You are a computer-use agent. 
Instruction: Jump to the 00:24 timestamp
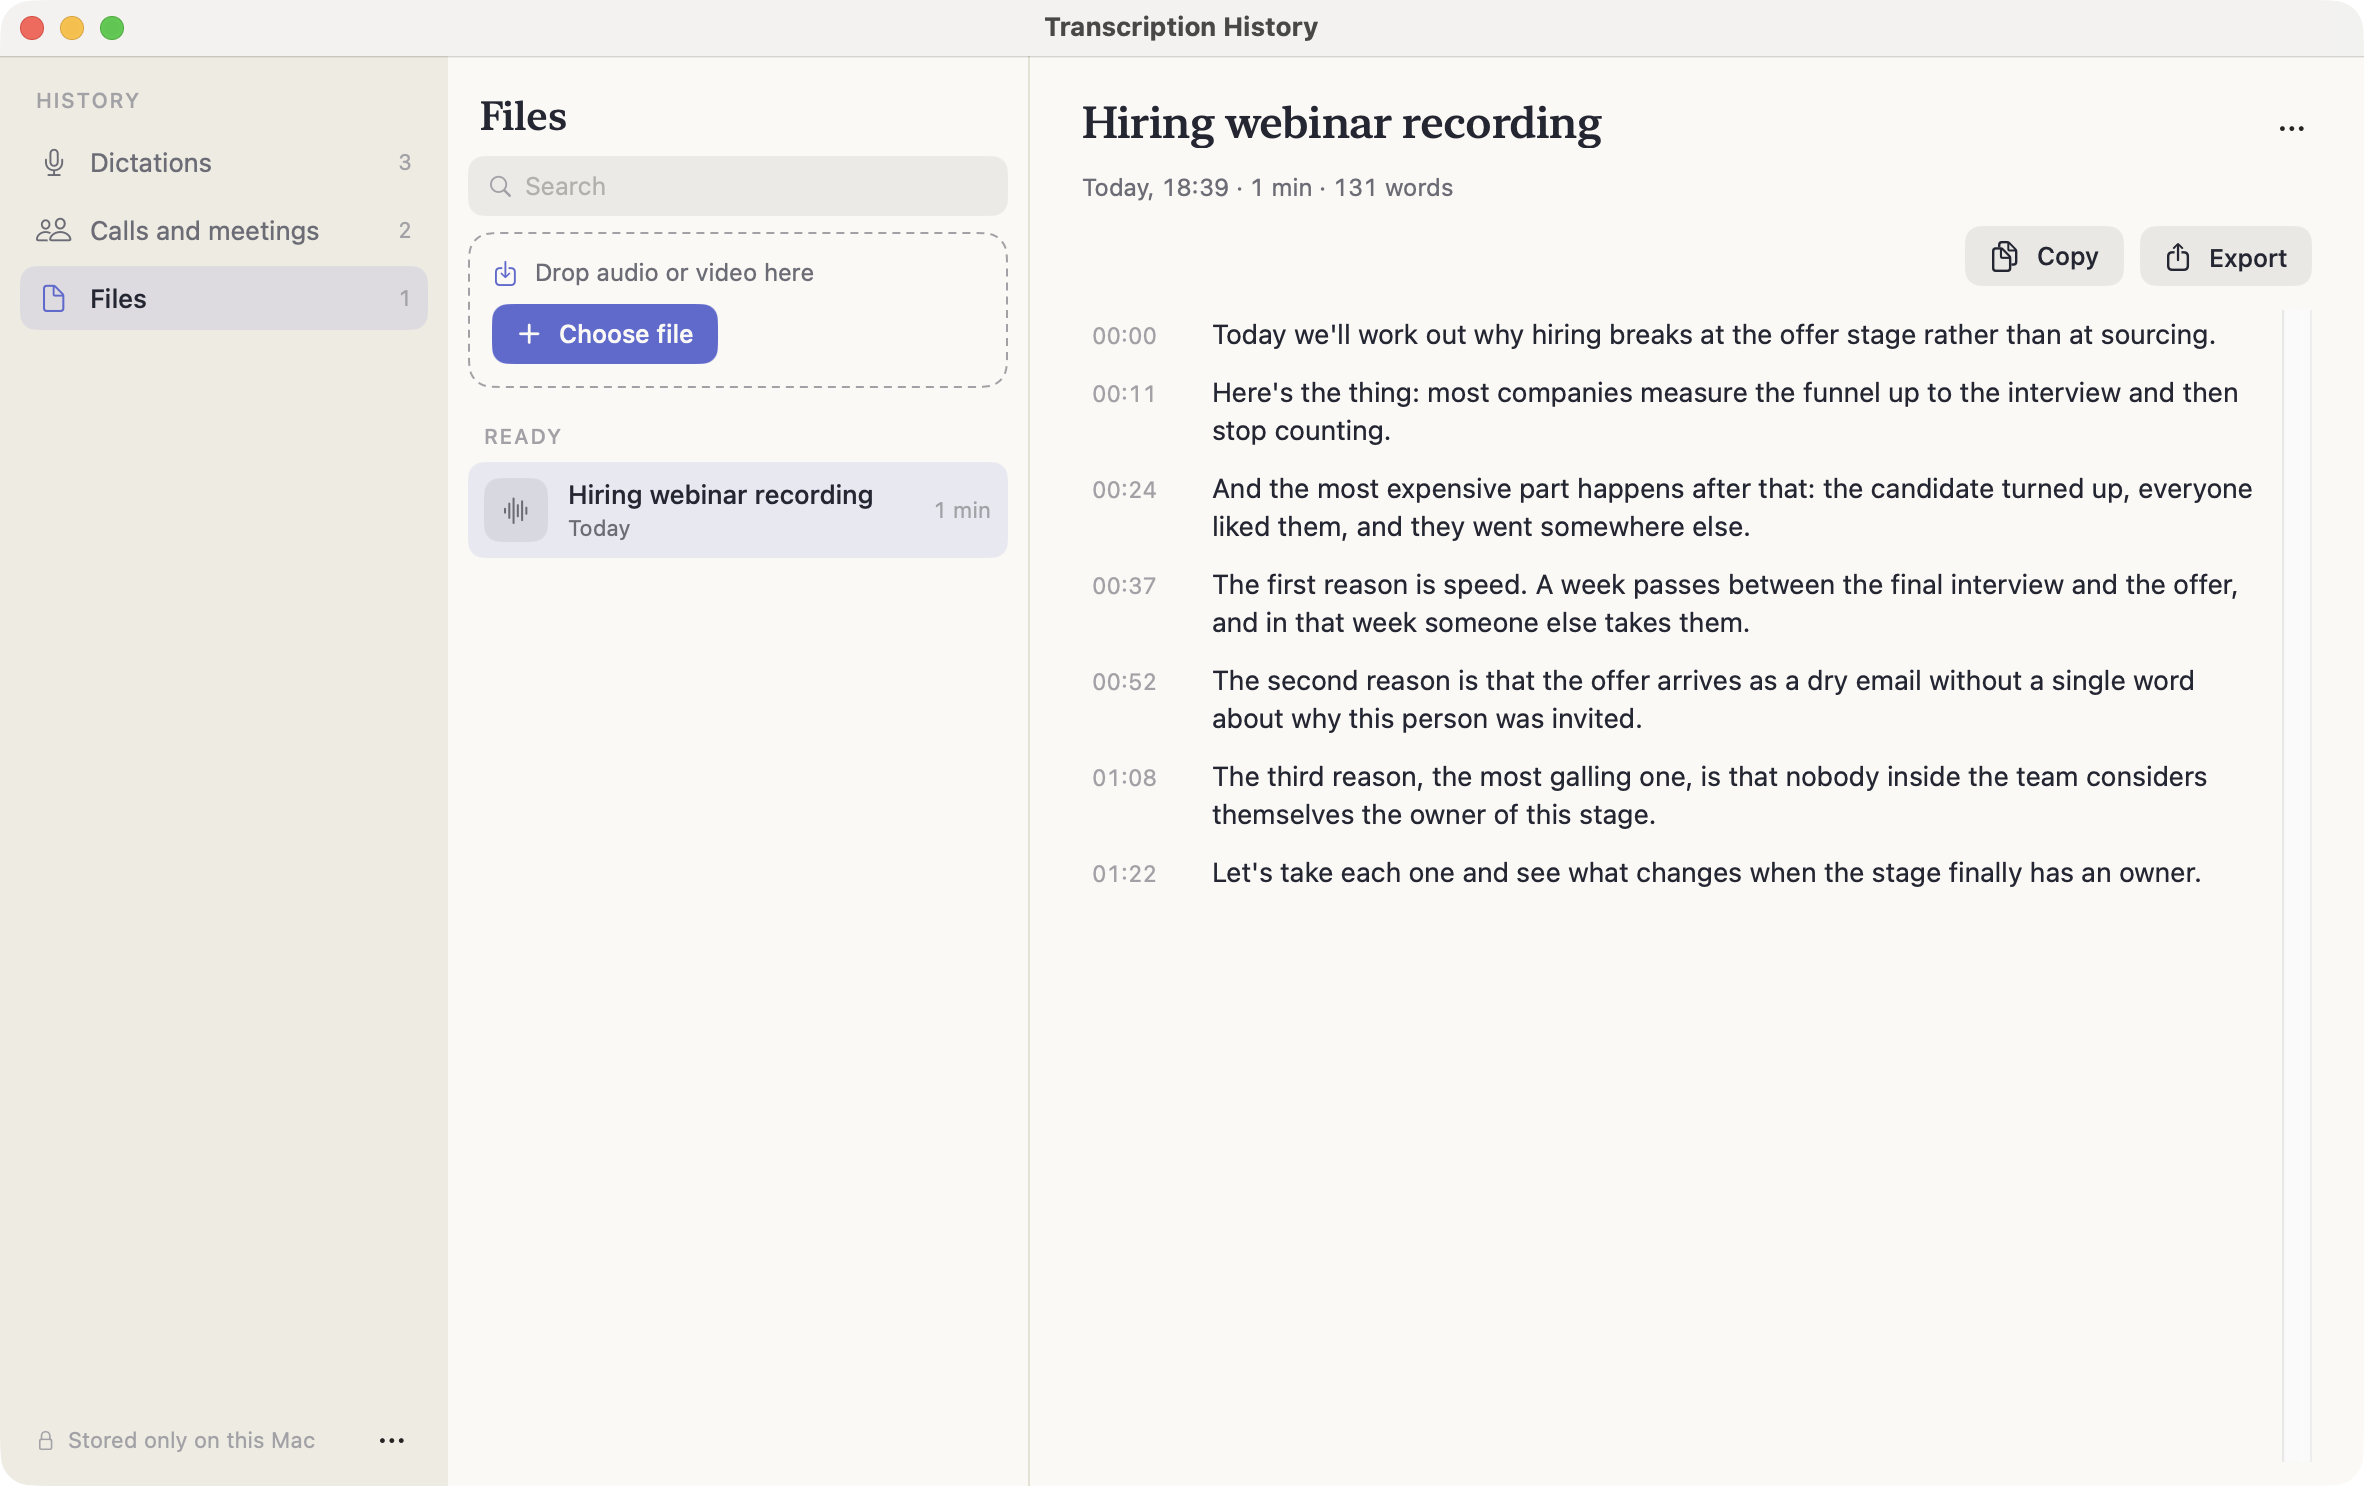(1124, 490)
